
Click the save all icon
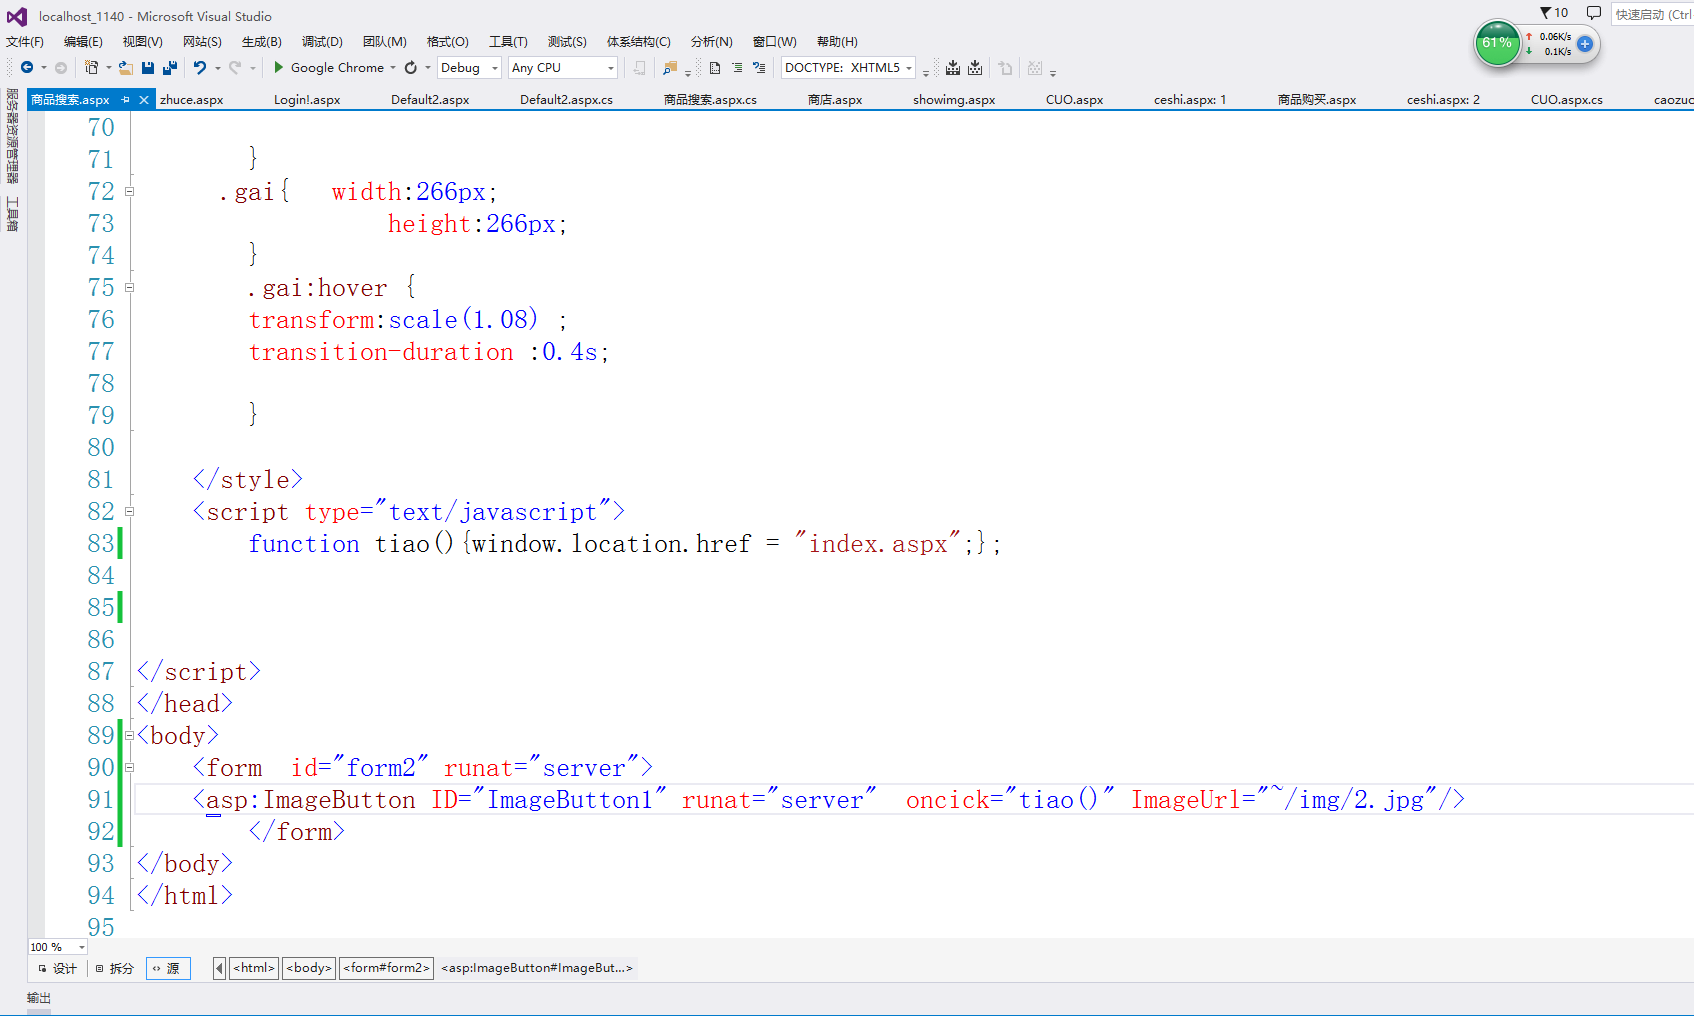170,68
